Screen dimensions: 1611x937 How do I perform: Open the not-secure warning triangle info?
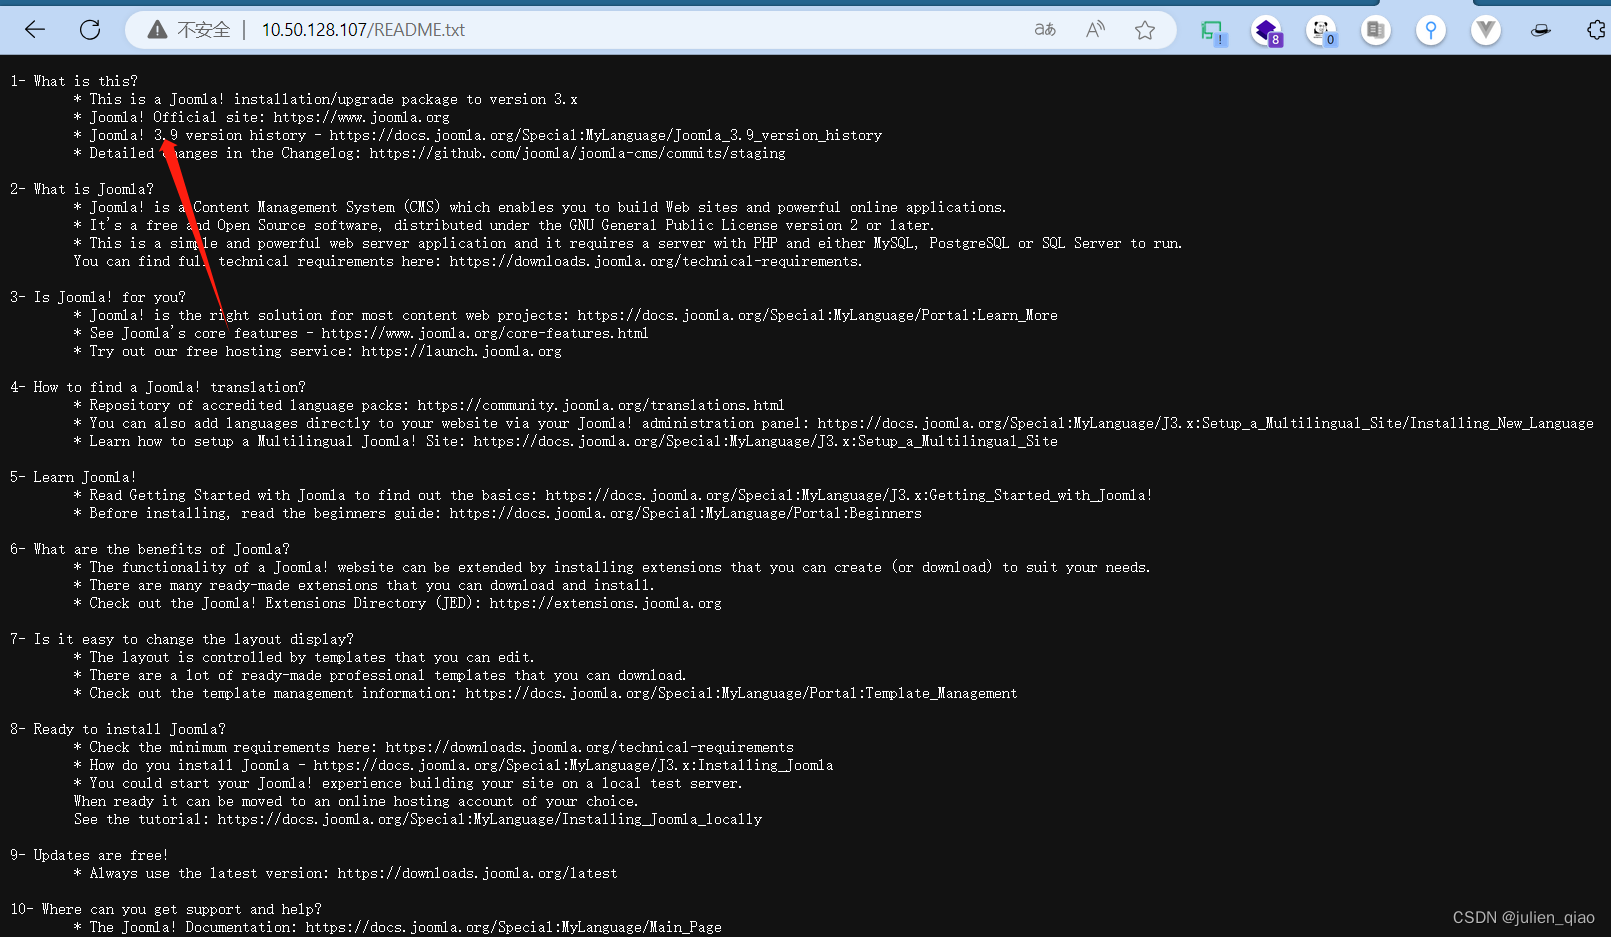click(x=157, y=30)
